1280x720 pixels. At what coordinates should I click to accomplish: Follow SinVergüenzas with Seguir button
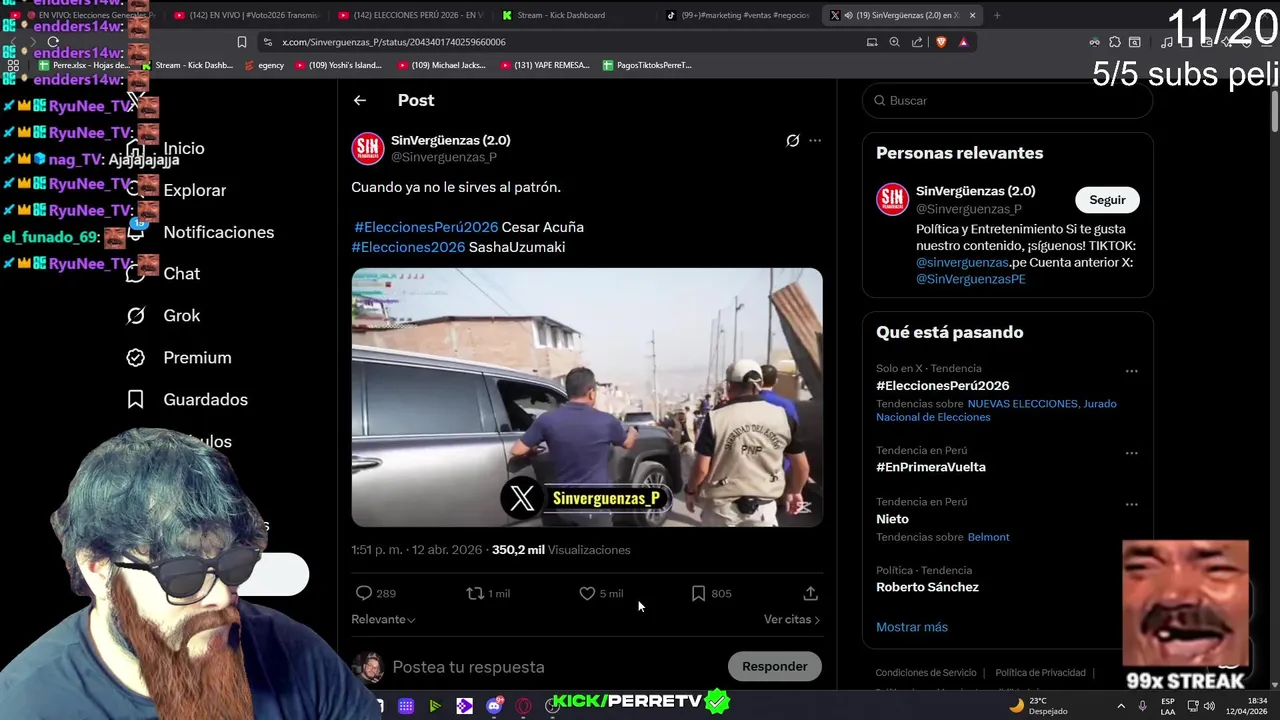[1107, 200]
